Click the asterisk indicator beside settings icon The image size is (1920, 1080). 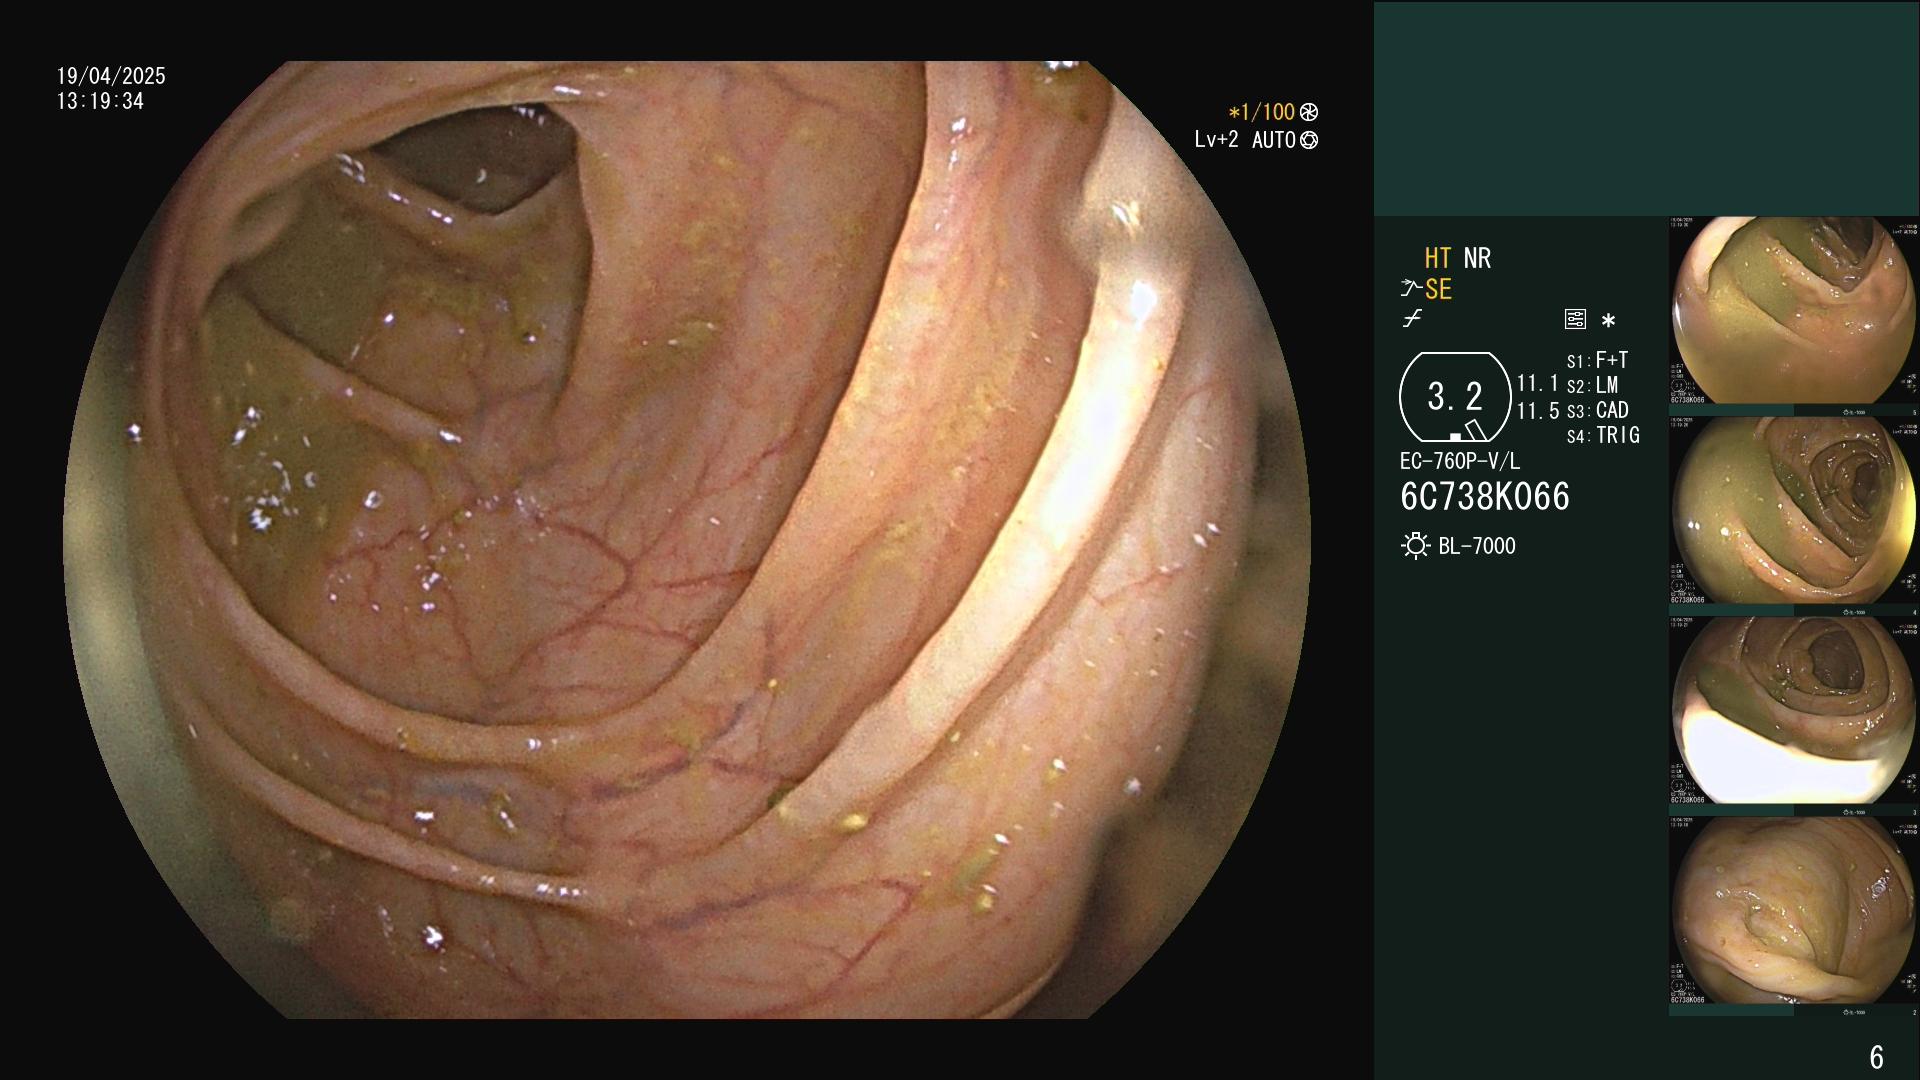click(x=1608, y=320)
